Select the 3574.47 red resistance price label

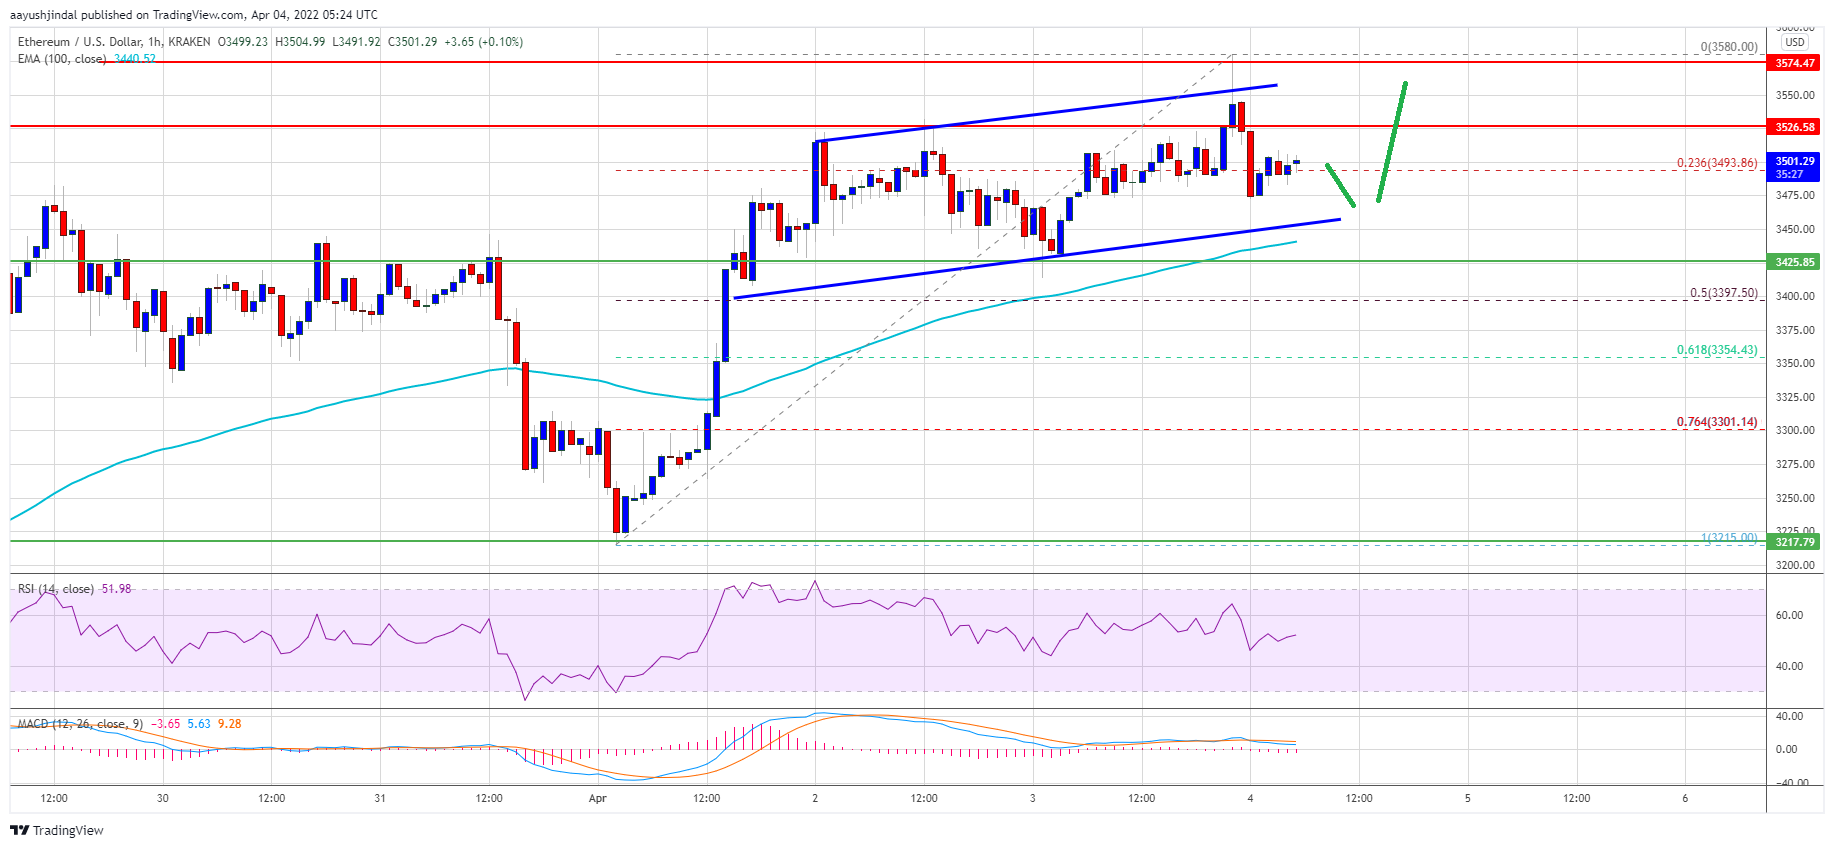click(x=1794, y=63)
